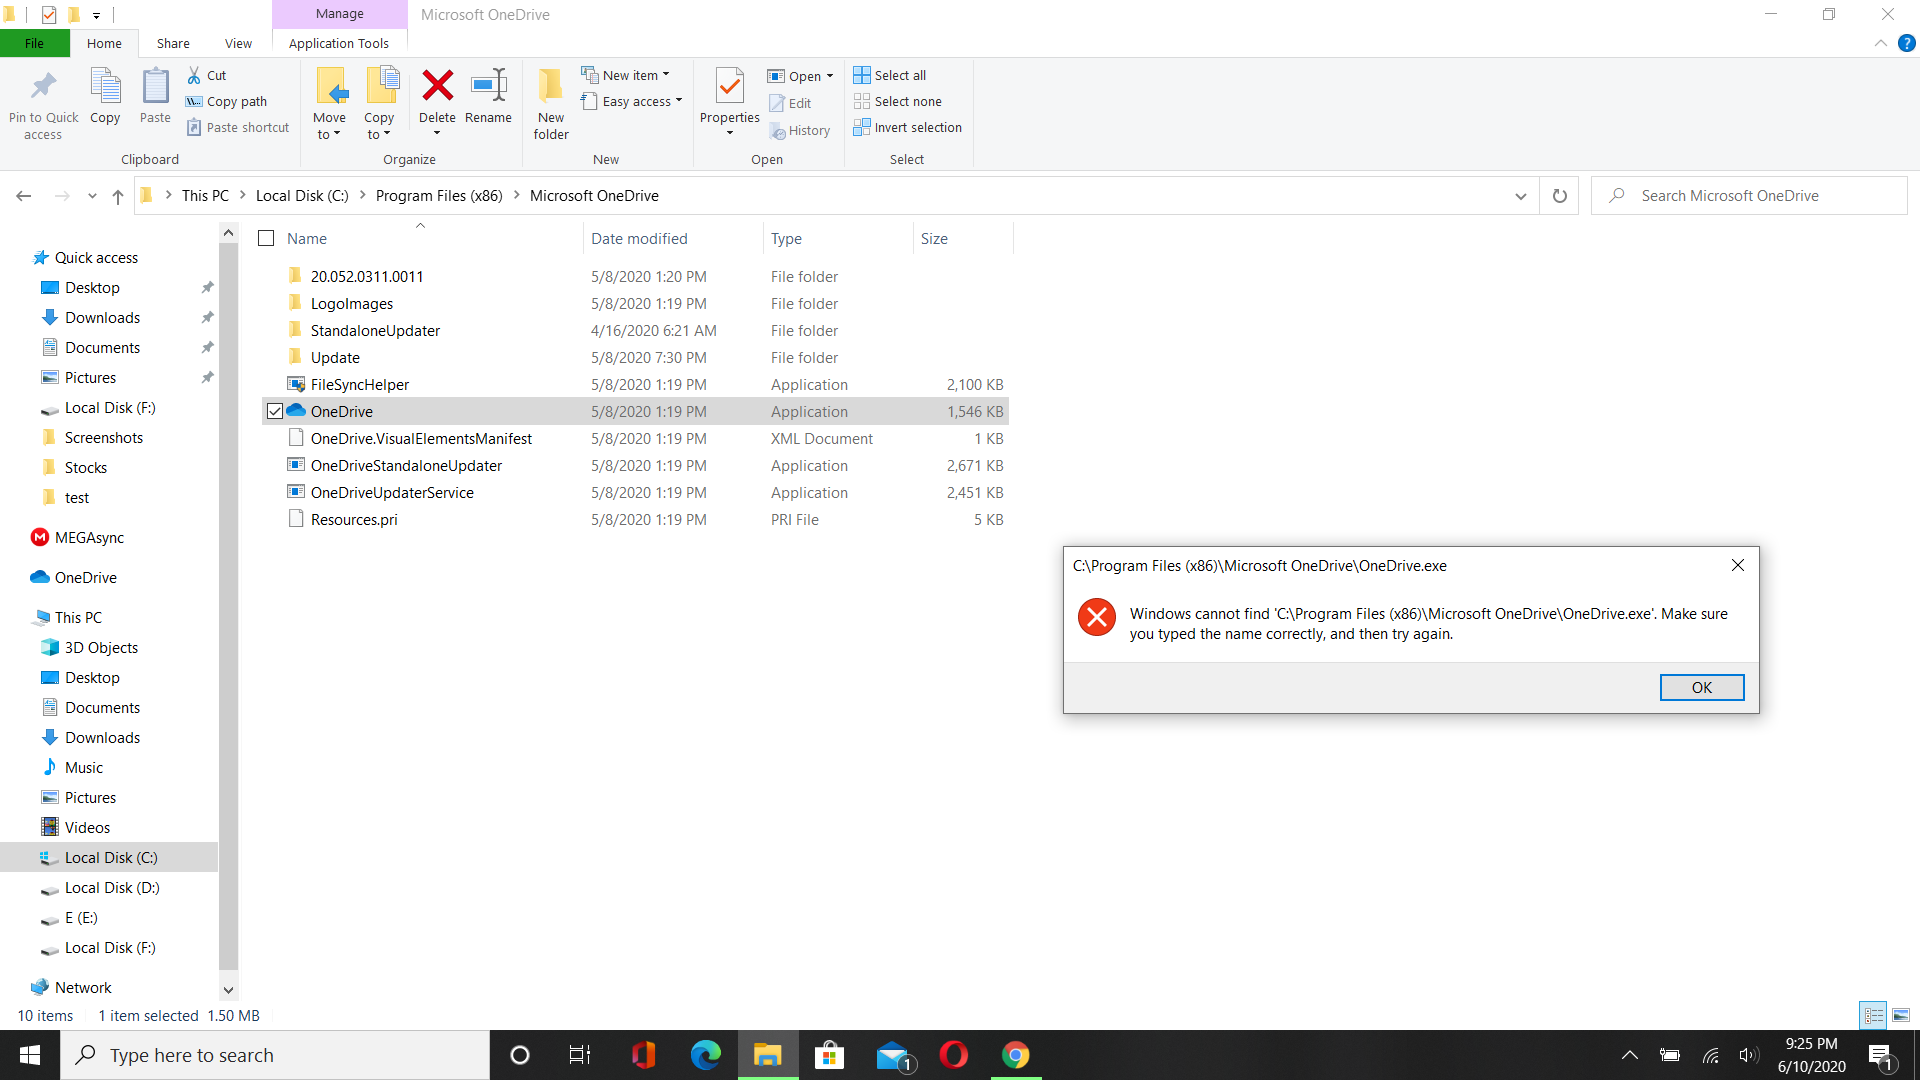Click the Copy path ribbon item

[x=227, y=101]
